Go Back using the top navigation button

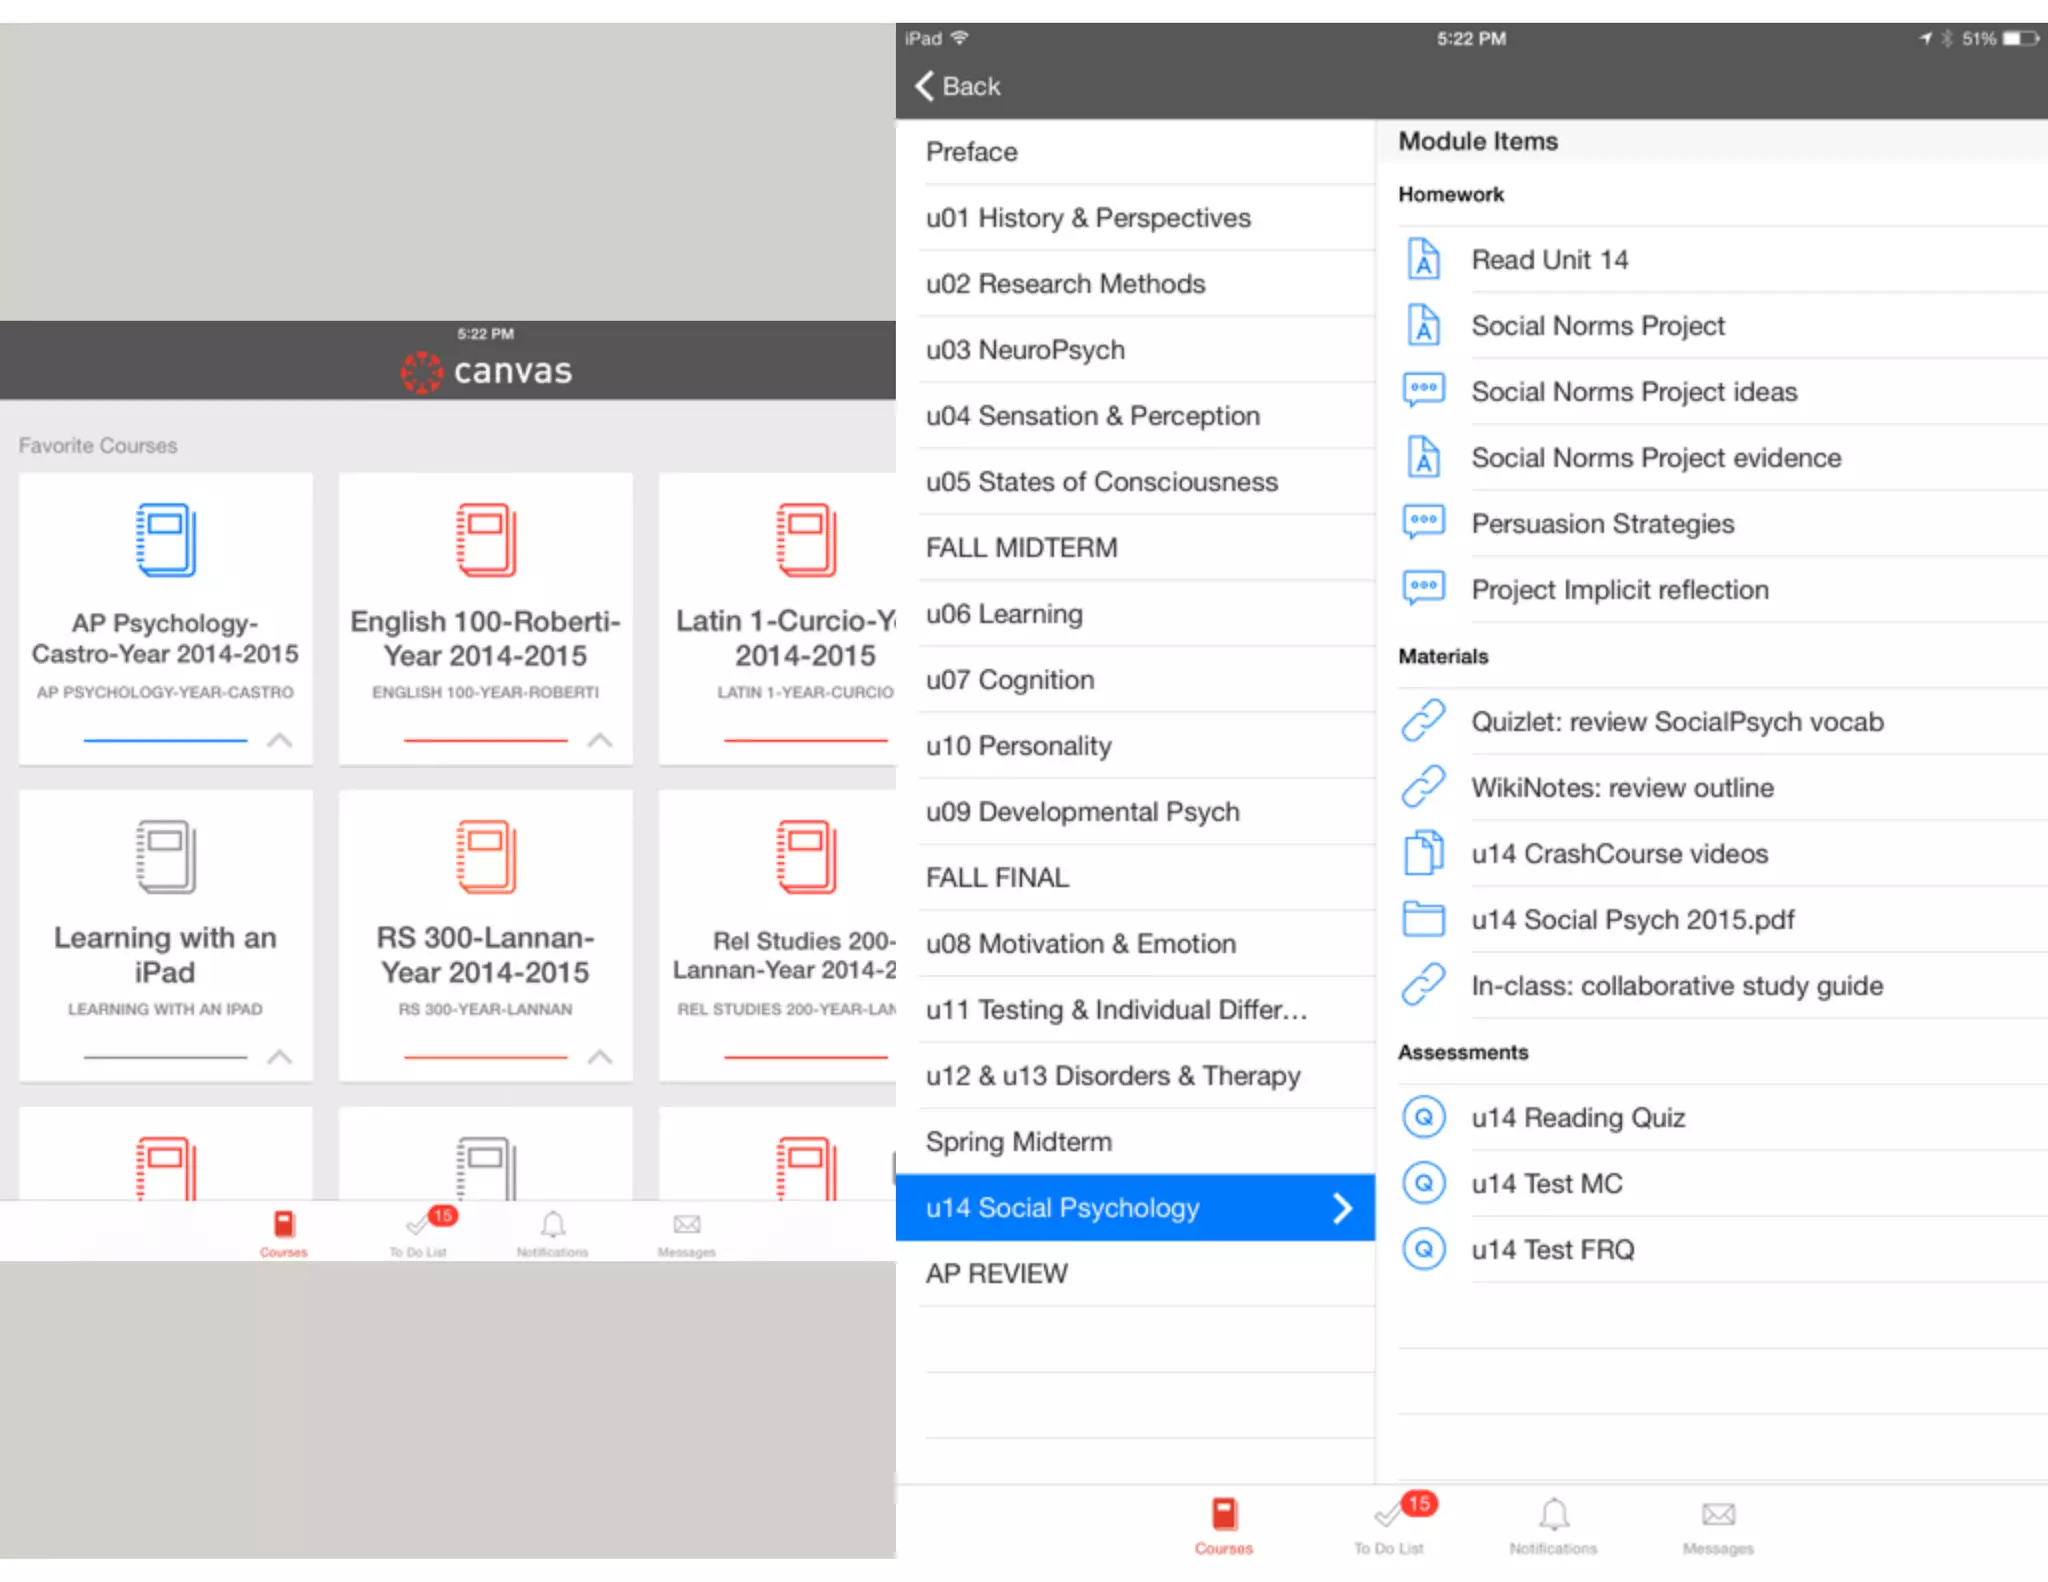(x=958, y=86)
